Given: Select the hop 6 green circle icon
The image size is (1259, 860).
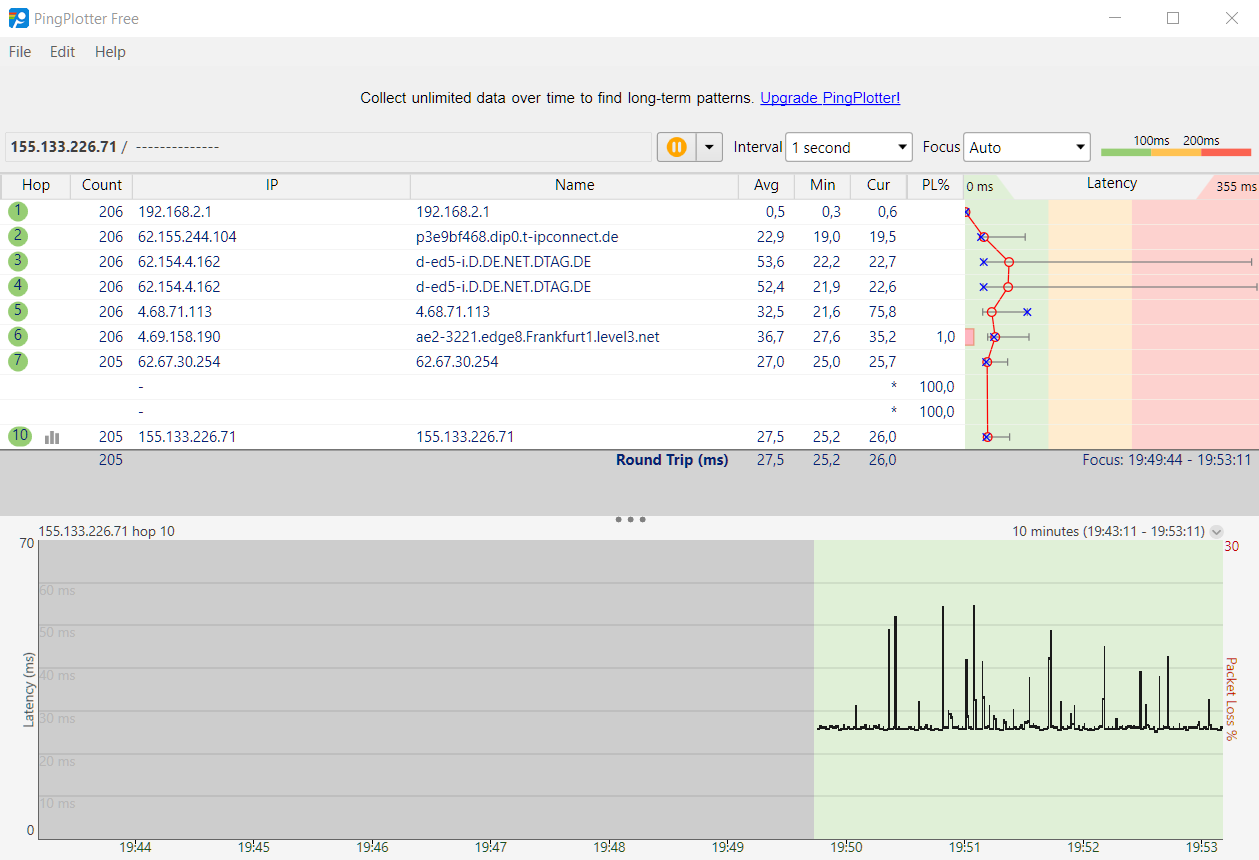Looking at the screenshot, I should click(x=17, y=336).
